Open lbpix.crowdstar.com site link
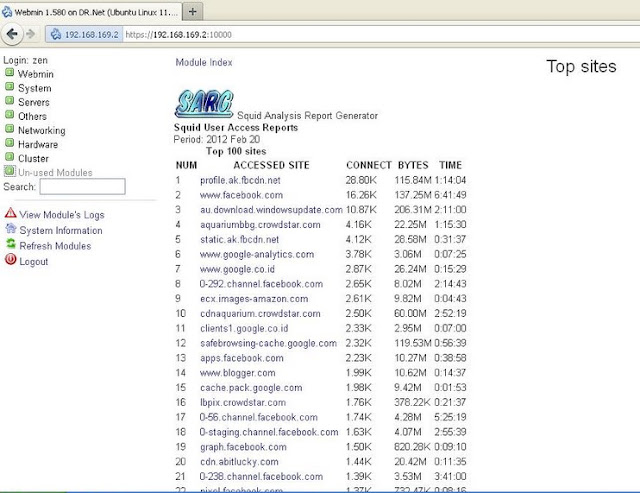Image resolution: width=640 pixels, height=493 pixels. point(243,403)
